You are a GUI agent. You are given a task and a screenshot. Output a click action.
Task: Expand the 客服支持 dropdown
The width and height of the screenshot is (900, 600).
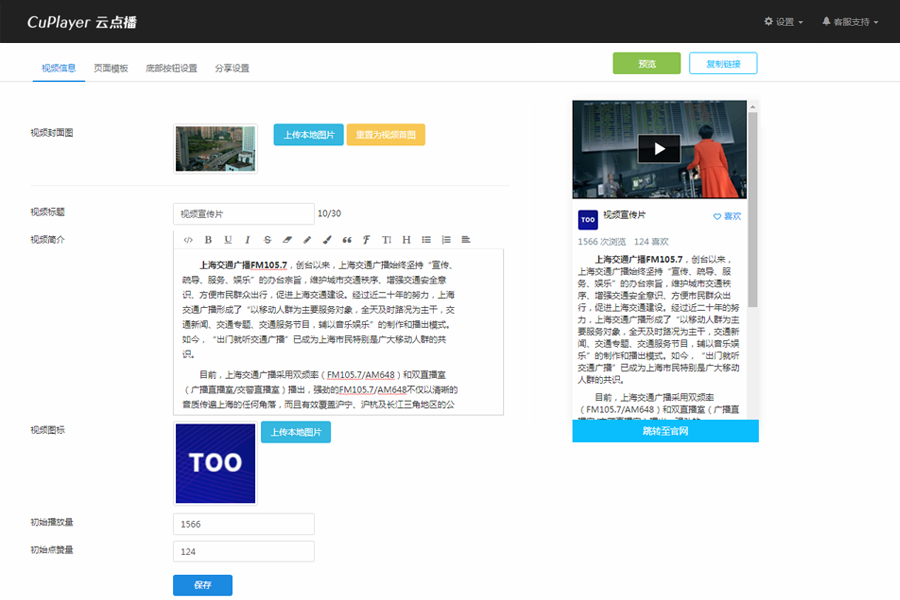[x=849, y=21]
